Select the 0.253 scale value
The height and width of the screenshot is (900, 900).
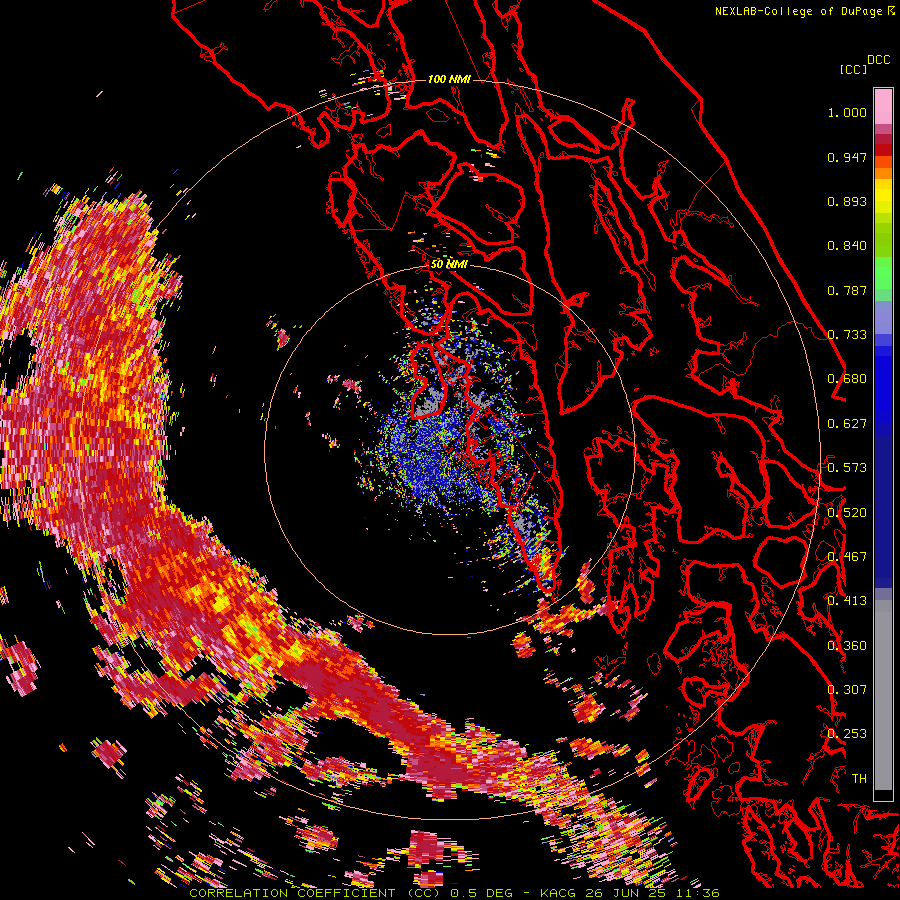pos(847,734)
